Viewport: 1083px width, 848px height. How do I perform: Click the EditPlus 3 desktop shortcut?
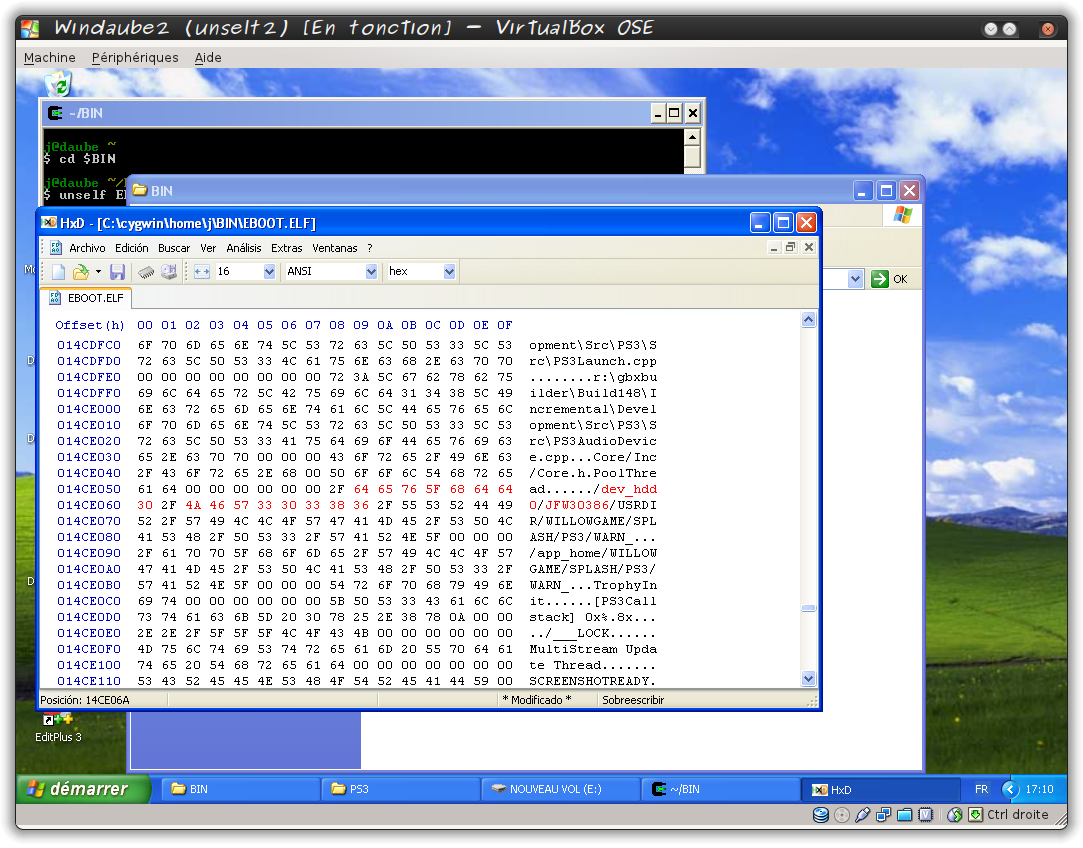(x=58, y=729)
